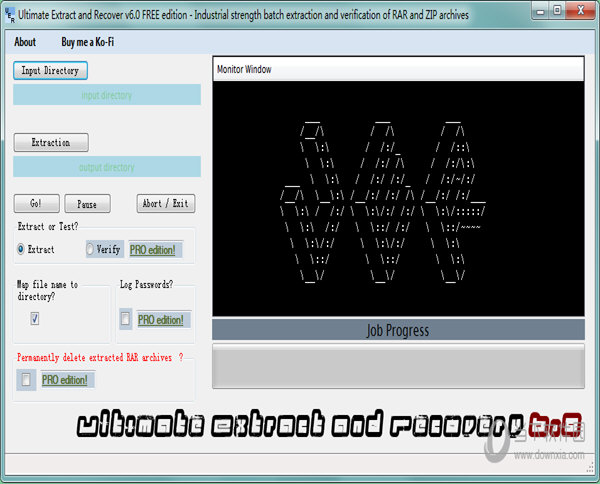Open the About menu
The width and height of the screenshot is (600, 484).
click(25, 42)
